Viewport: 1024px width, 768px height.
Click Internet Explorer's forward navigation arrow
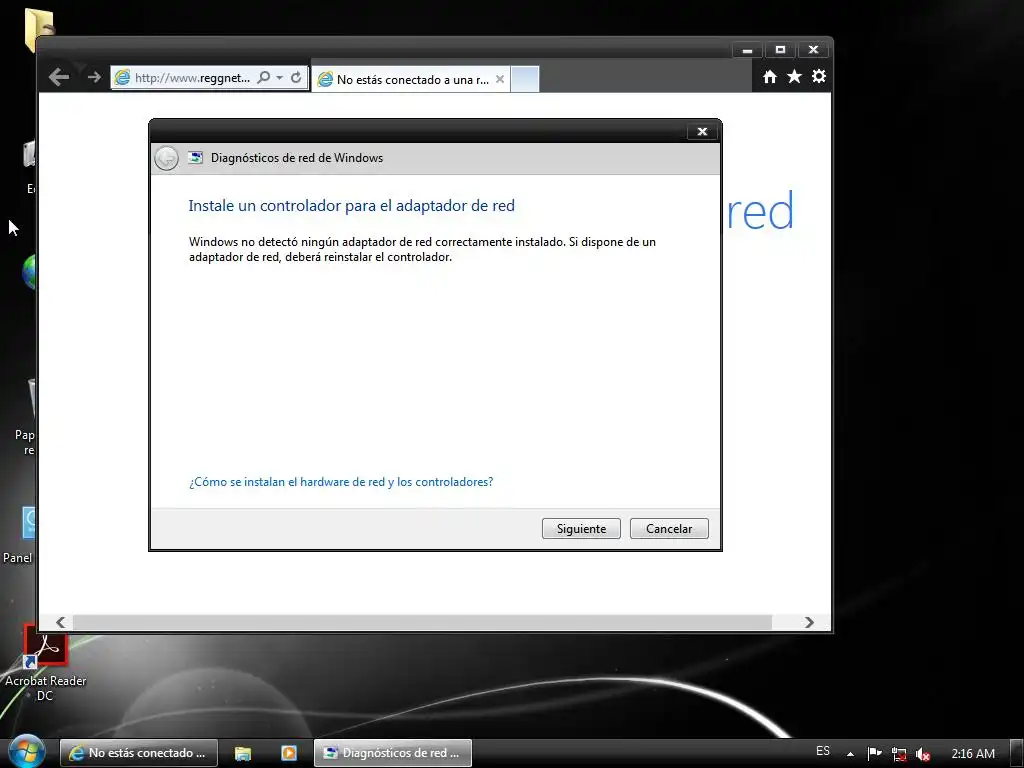(94, 77)
